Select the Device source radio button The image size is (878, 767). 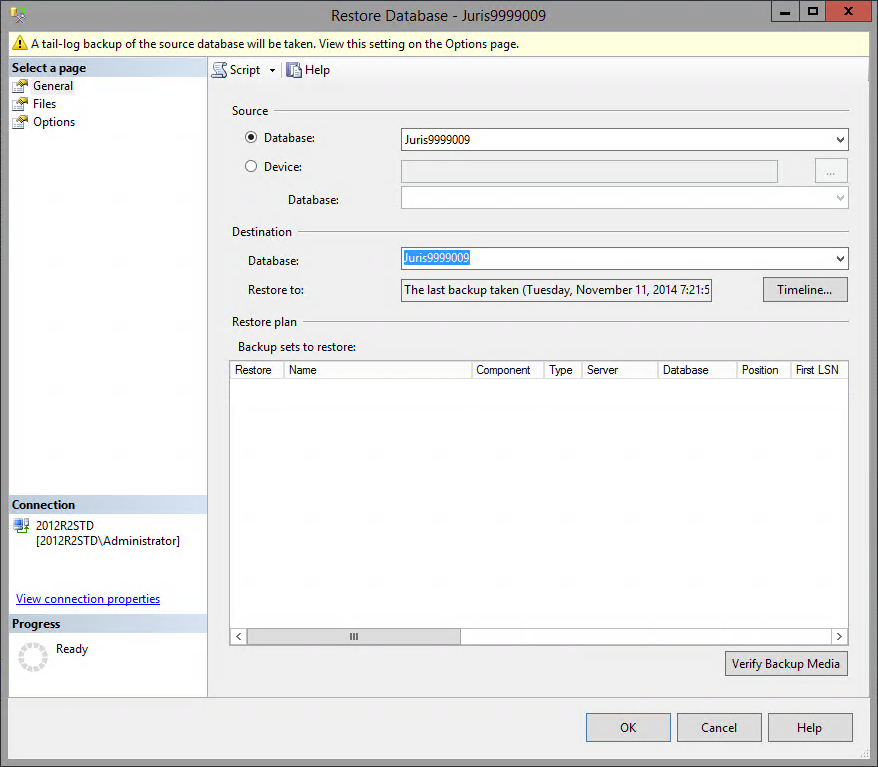tap(251, 167)
